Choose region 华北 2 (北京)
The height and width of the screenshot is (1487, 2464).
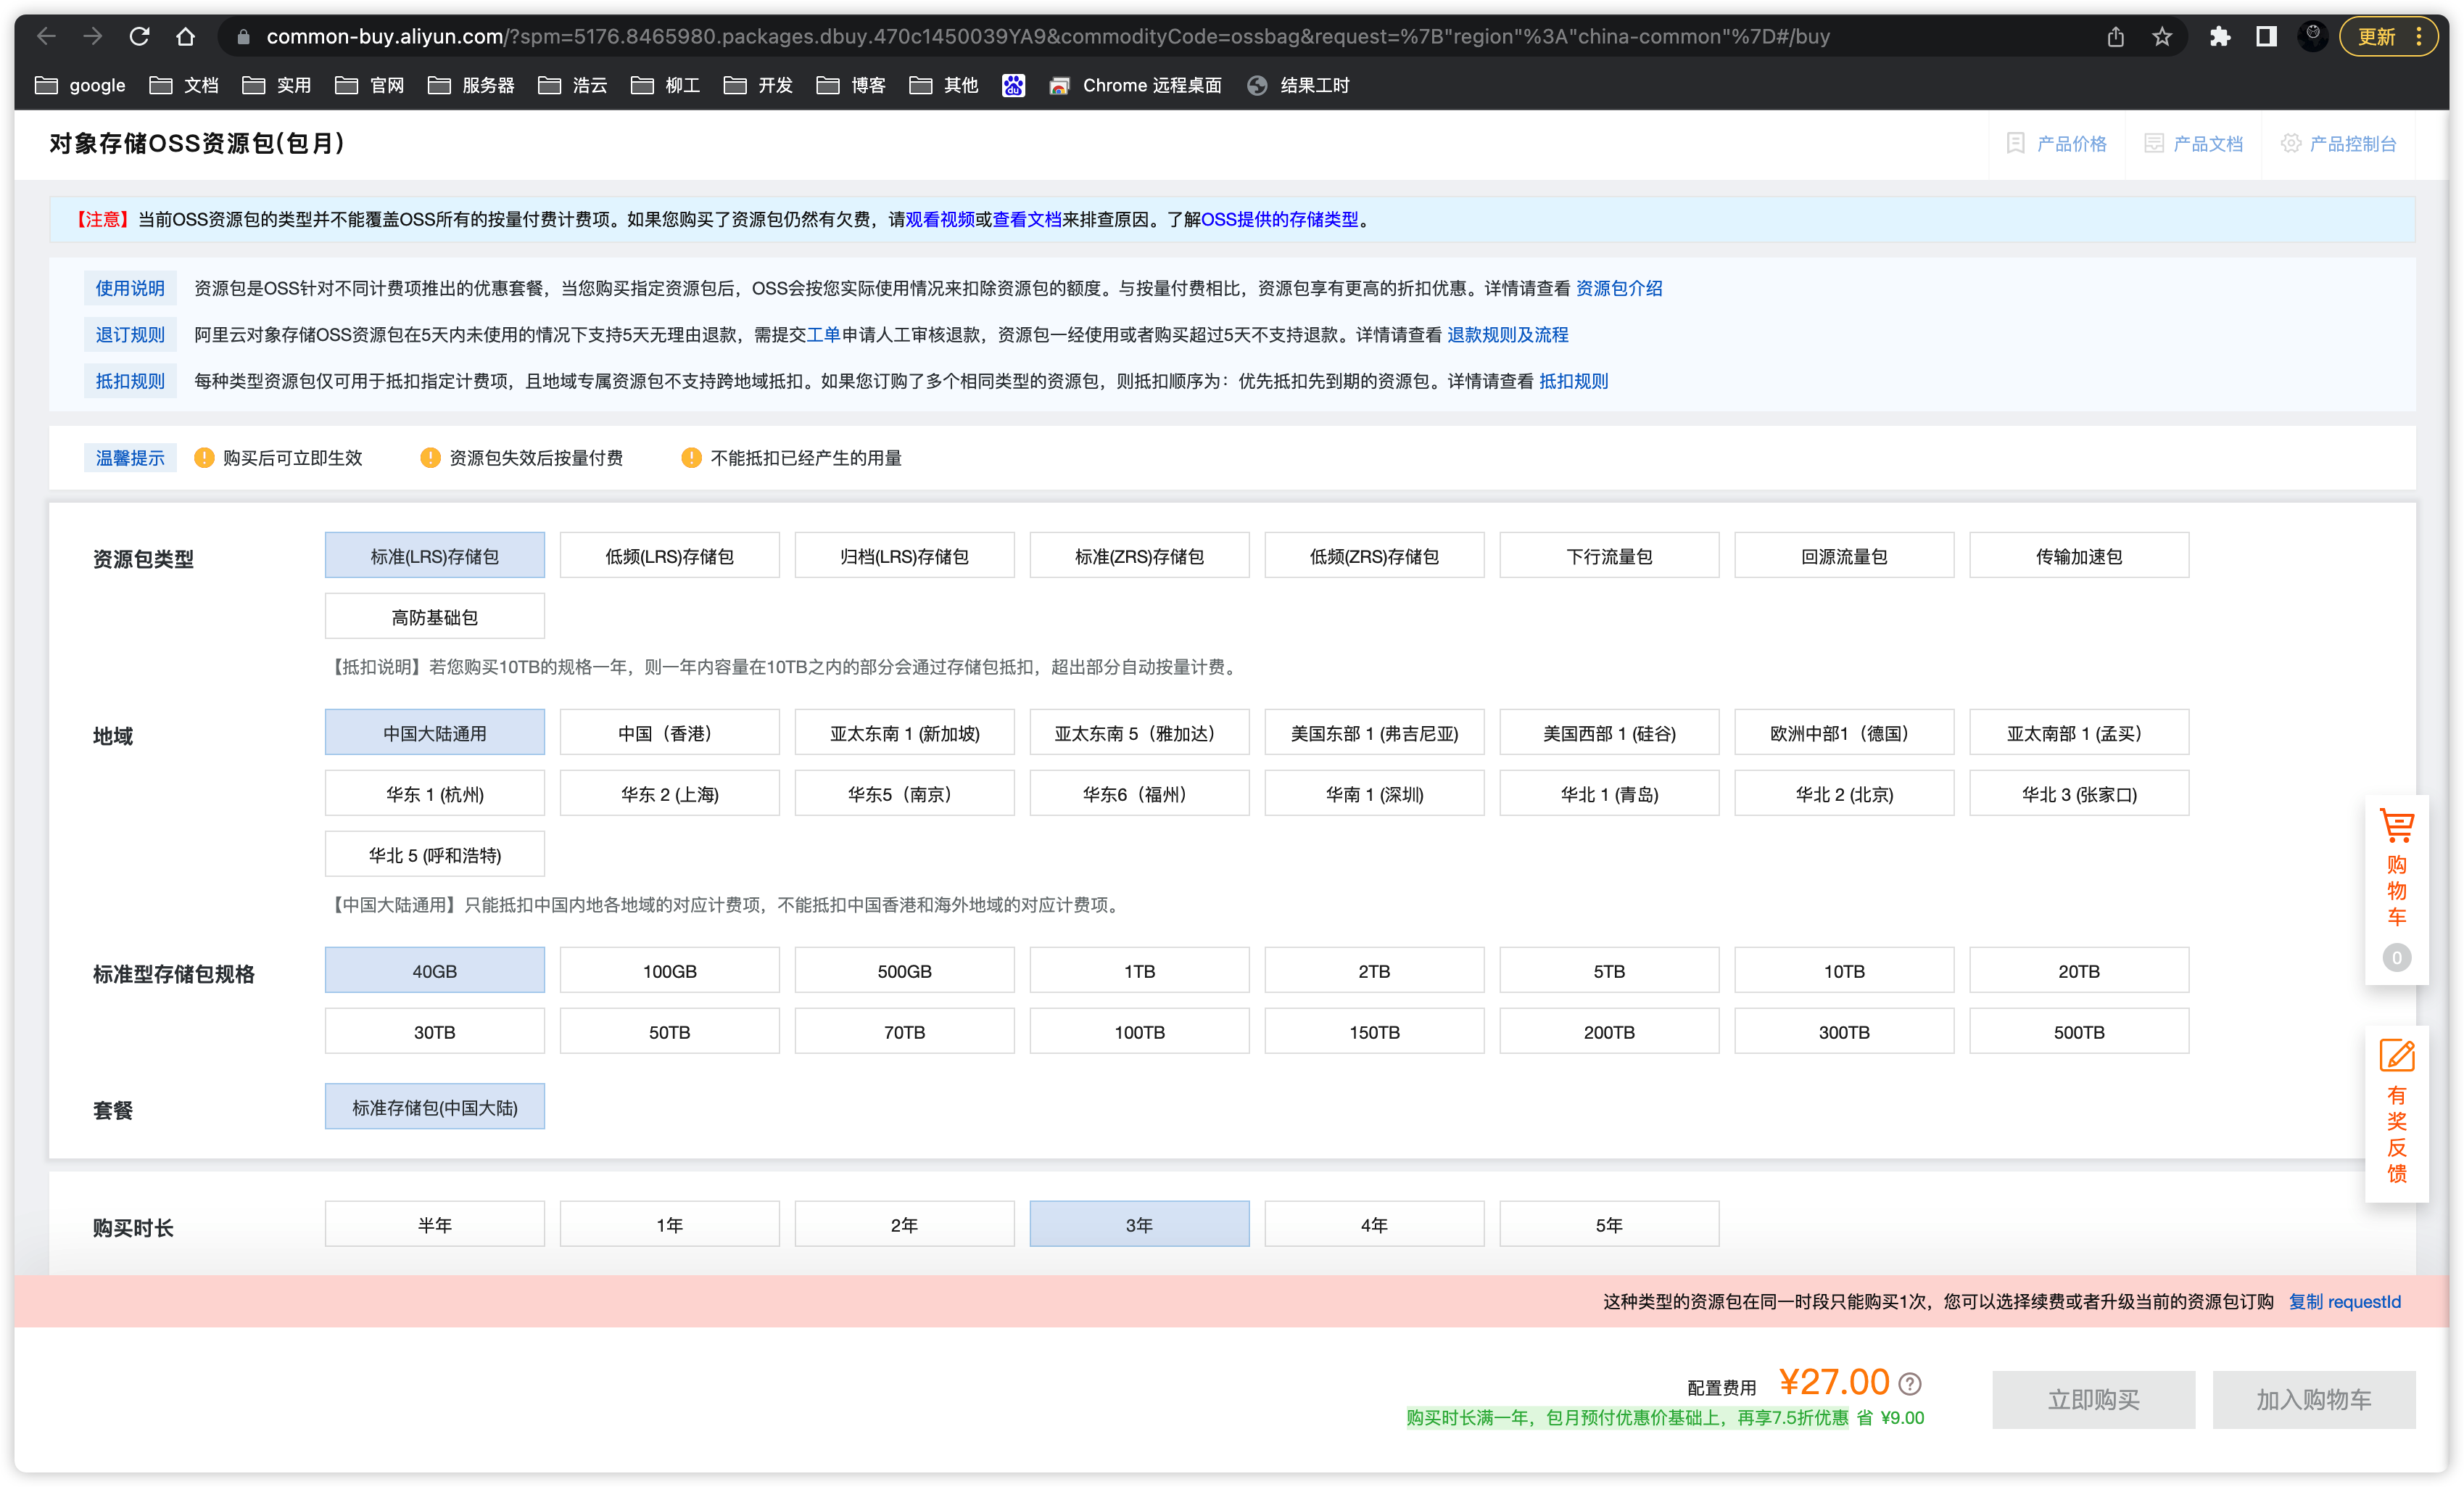point(1844,794)
